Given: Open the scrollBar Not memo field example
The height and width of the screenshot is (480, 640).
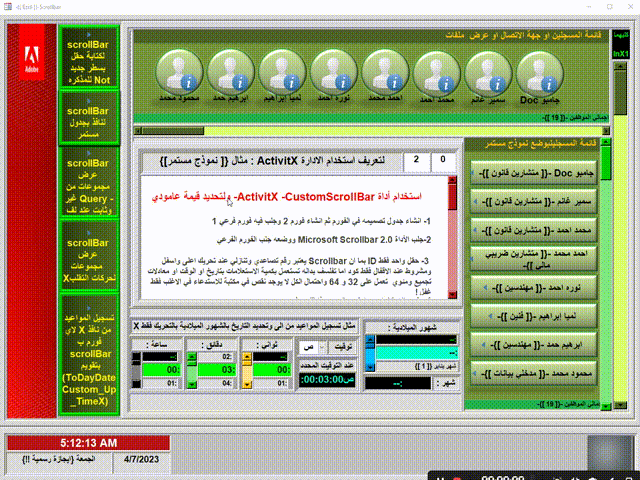Looking at the screenshot, I should (x=89, y=56).
